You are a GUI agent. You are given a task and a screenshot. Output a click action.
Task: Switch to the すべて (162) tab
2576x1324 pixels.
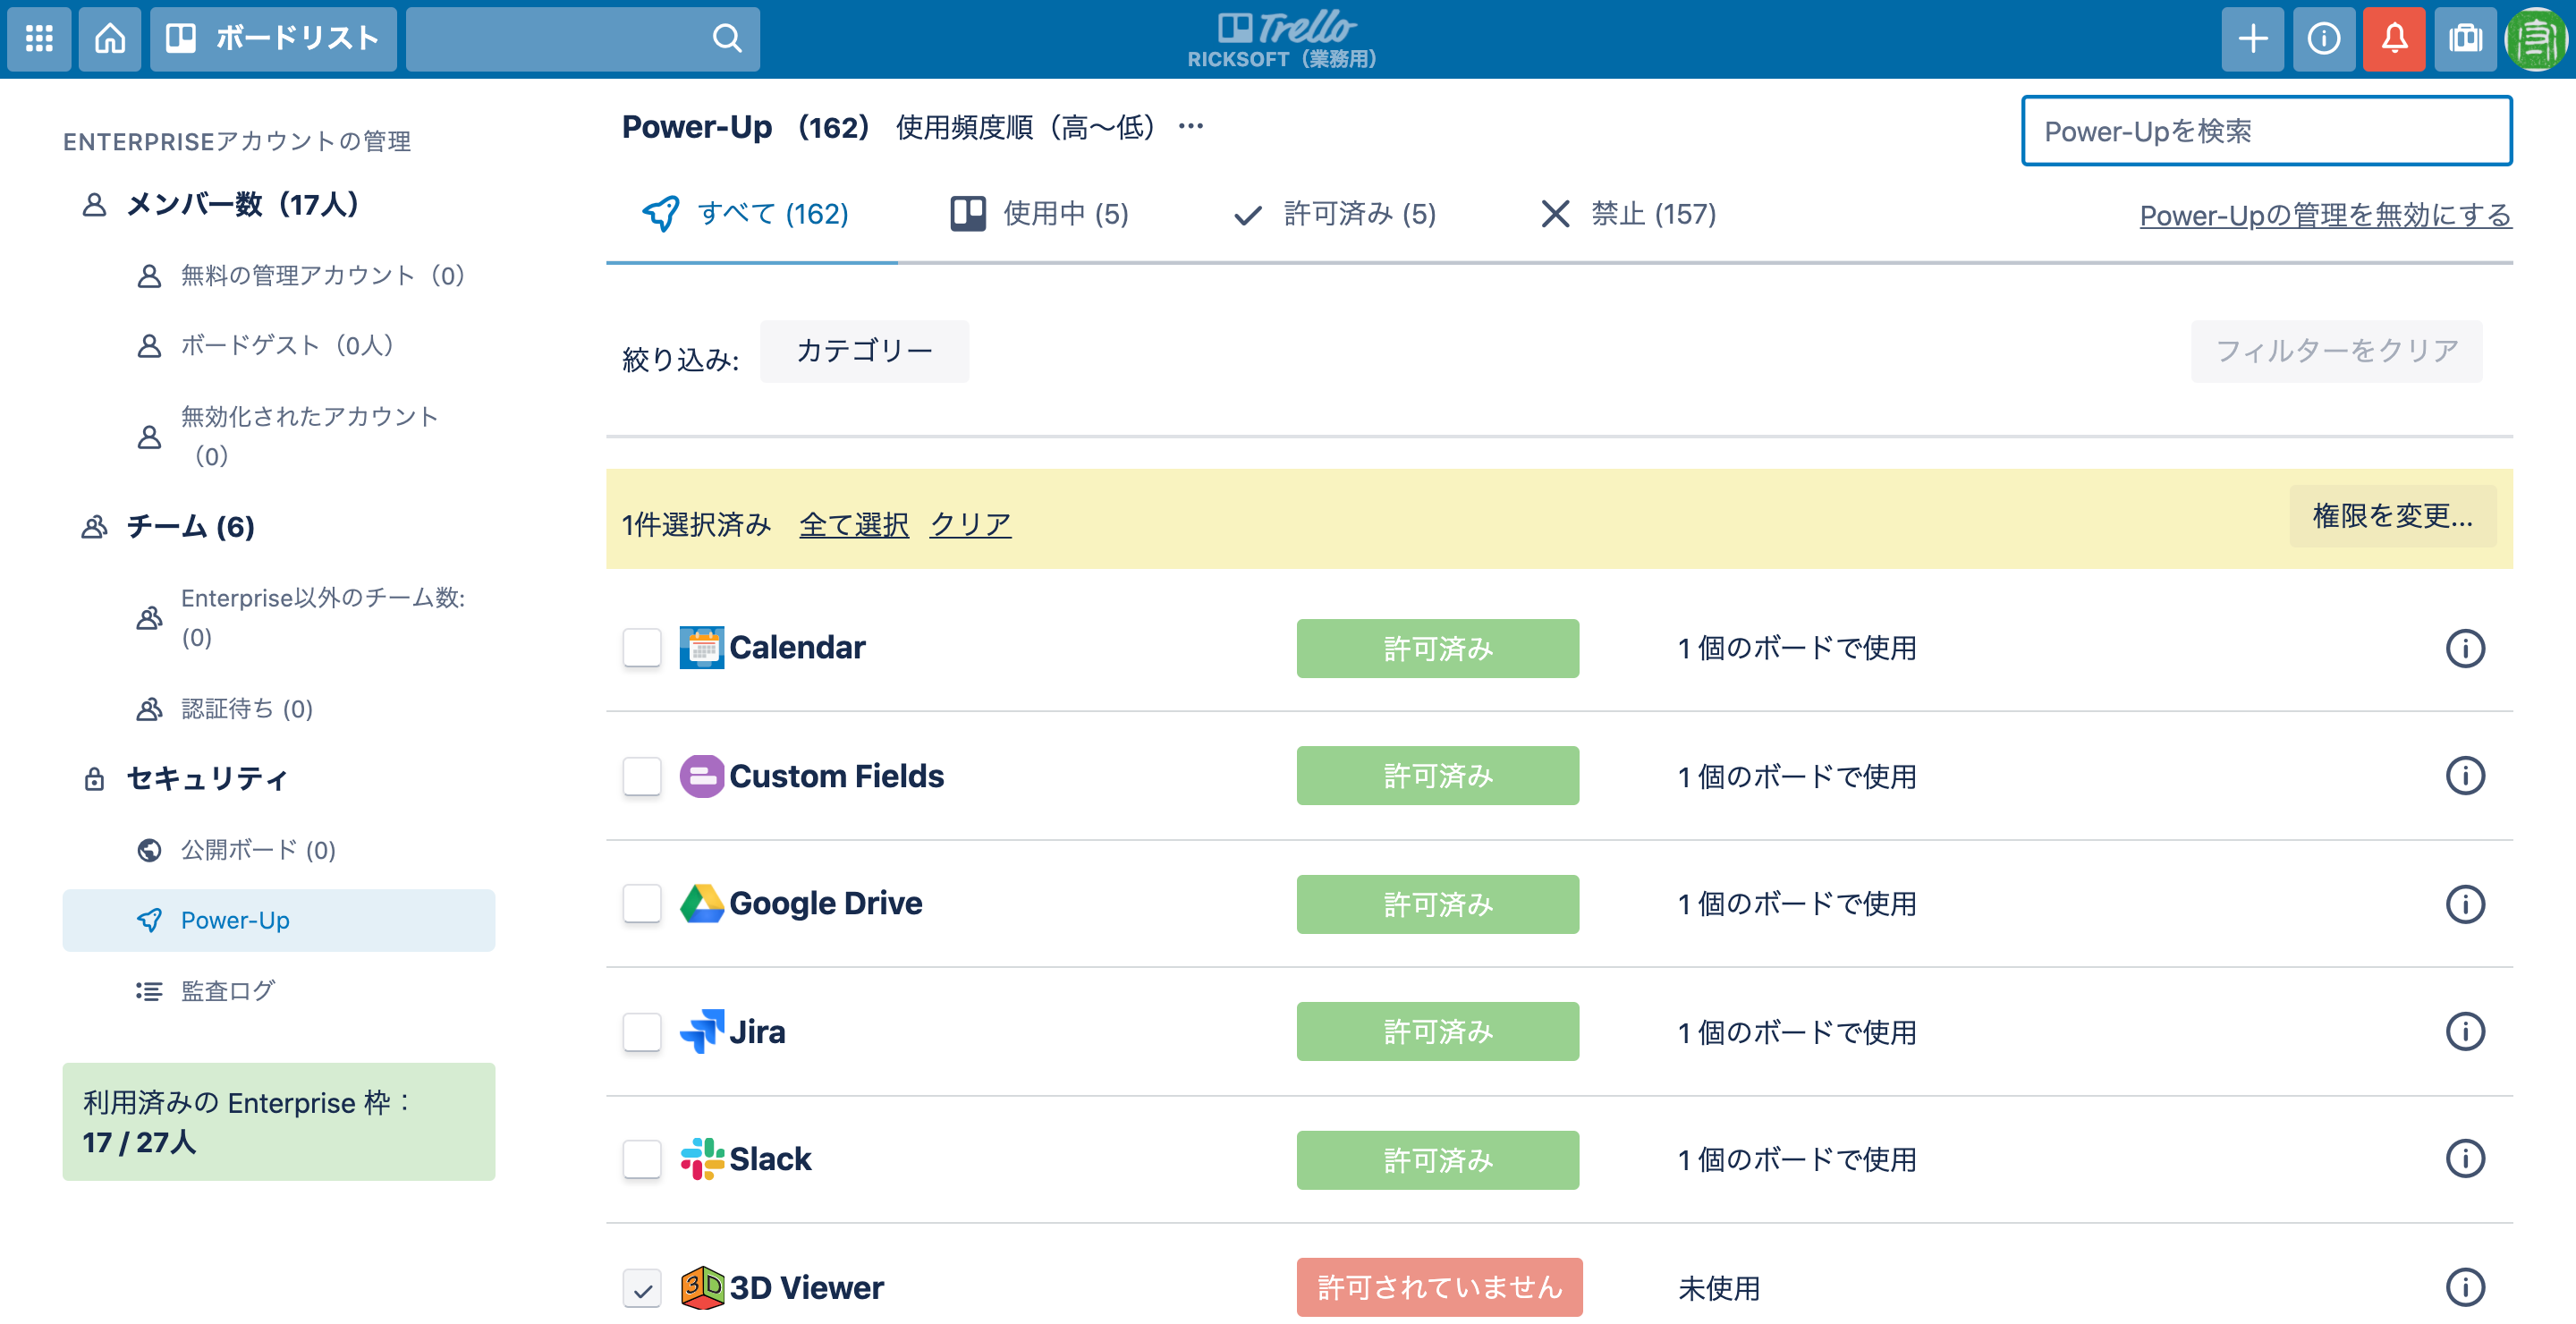[746, 214]
